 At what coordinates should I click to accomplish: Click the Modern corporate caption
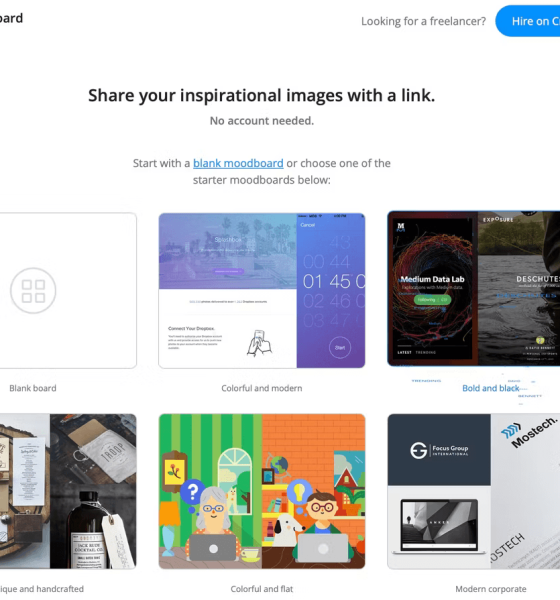(x=491, y=589)
